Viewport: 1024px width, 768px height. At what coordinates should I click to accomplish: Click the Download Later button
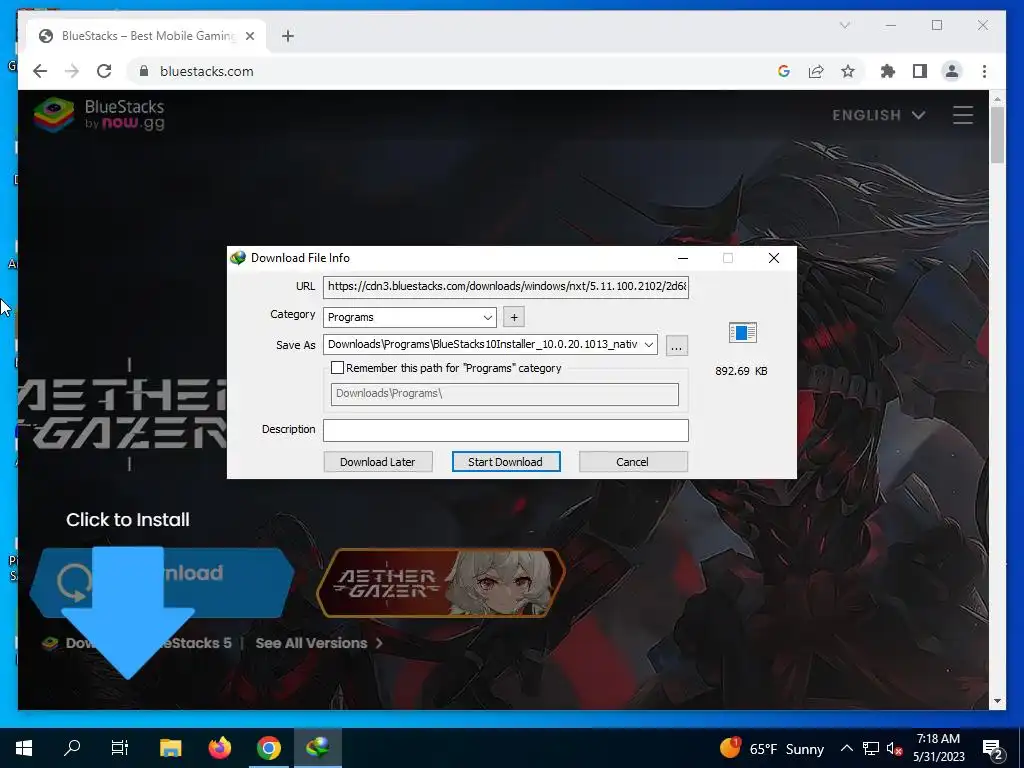click(377, 462)
